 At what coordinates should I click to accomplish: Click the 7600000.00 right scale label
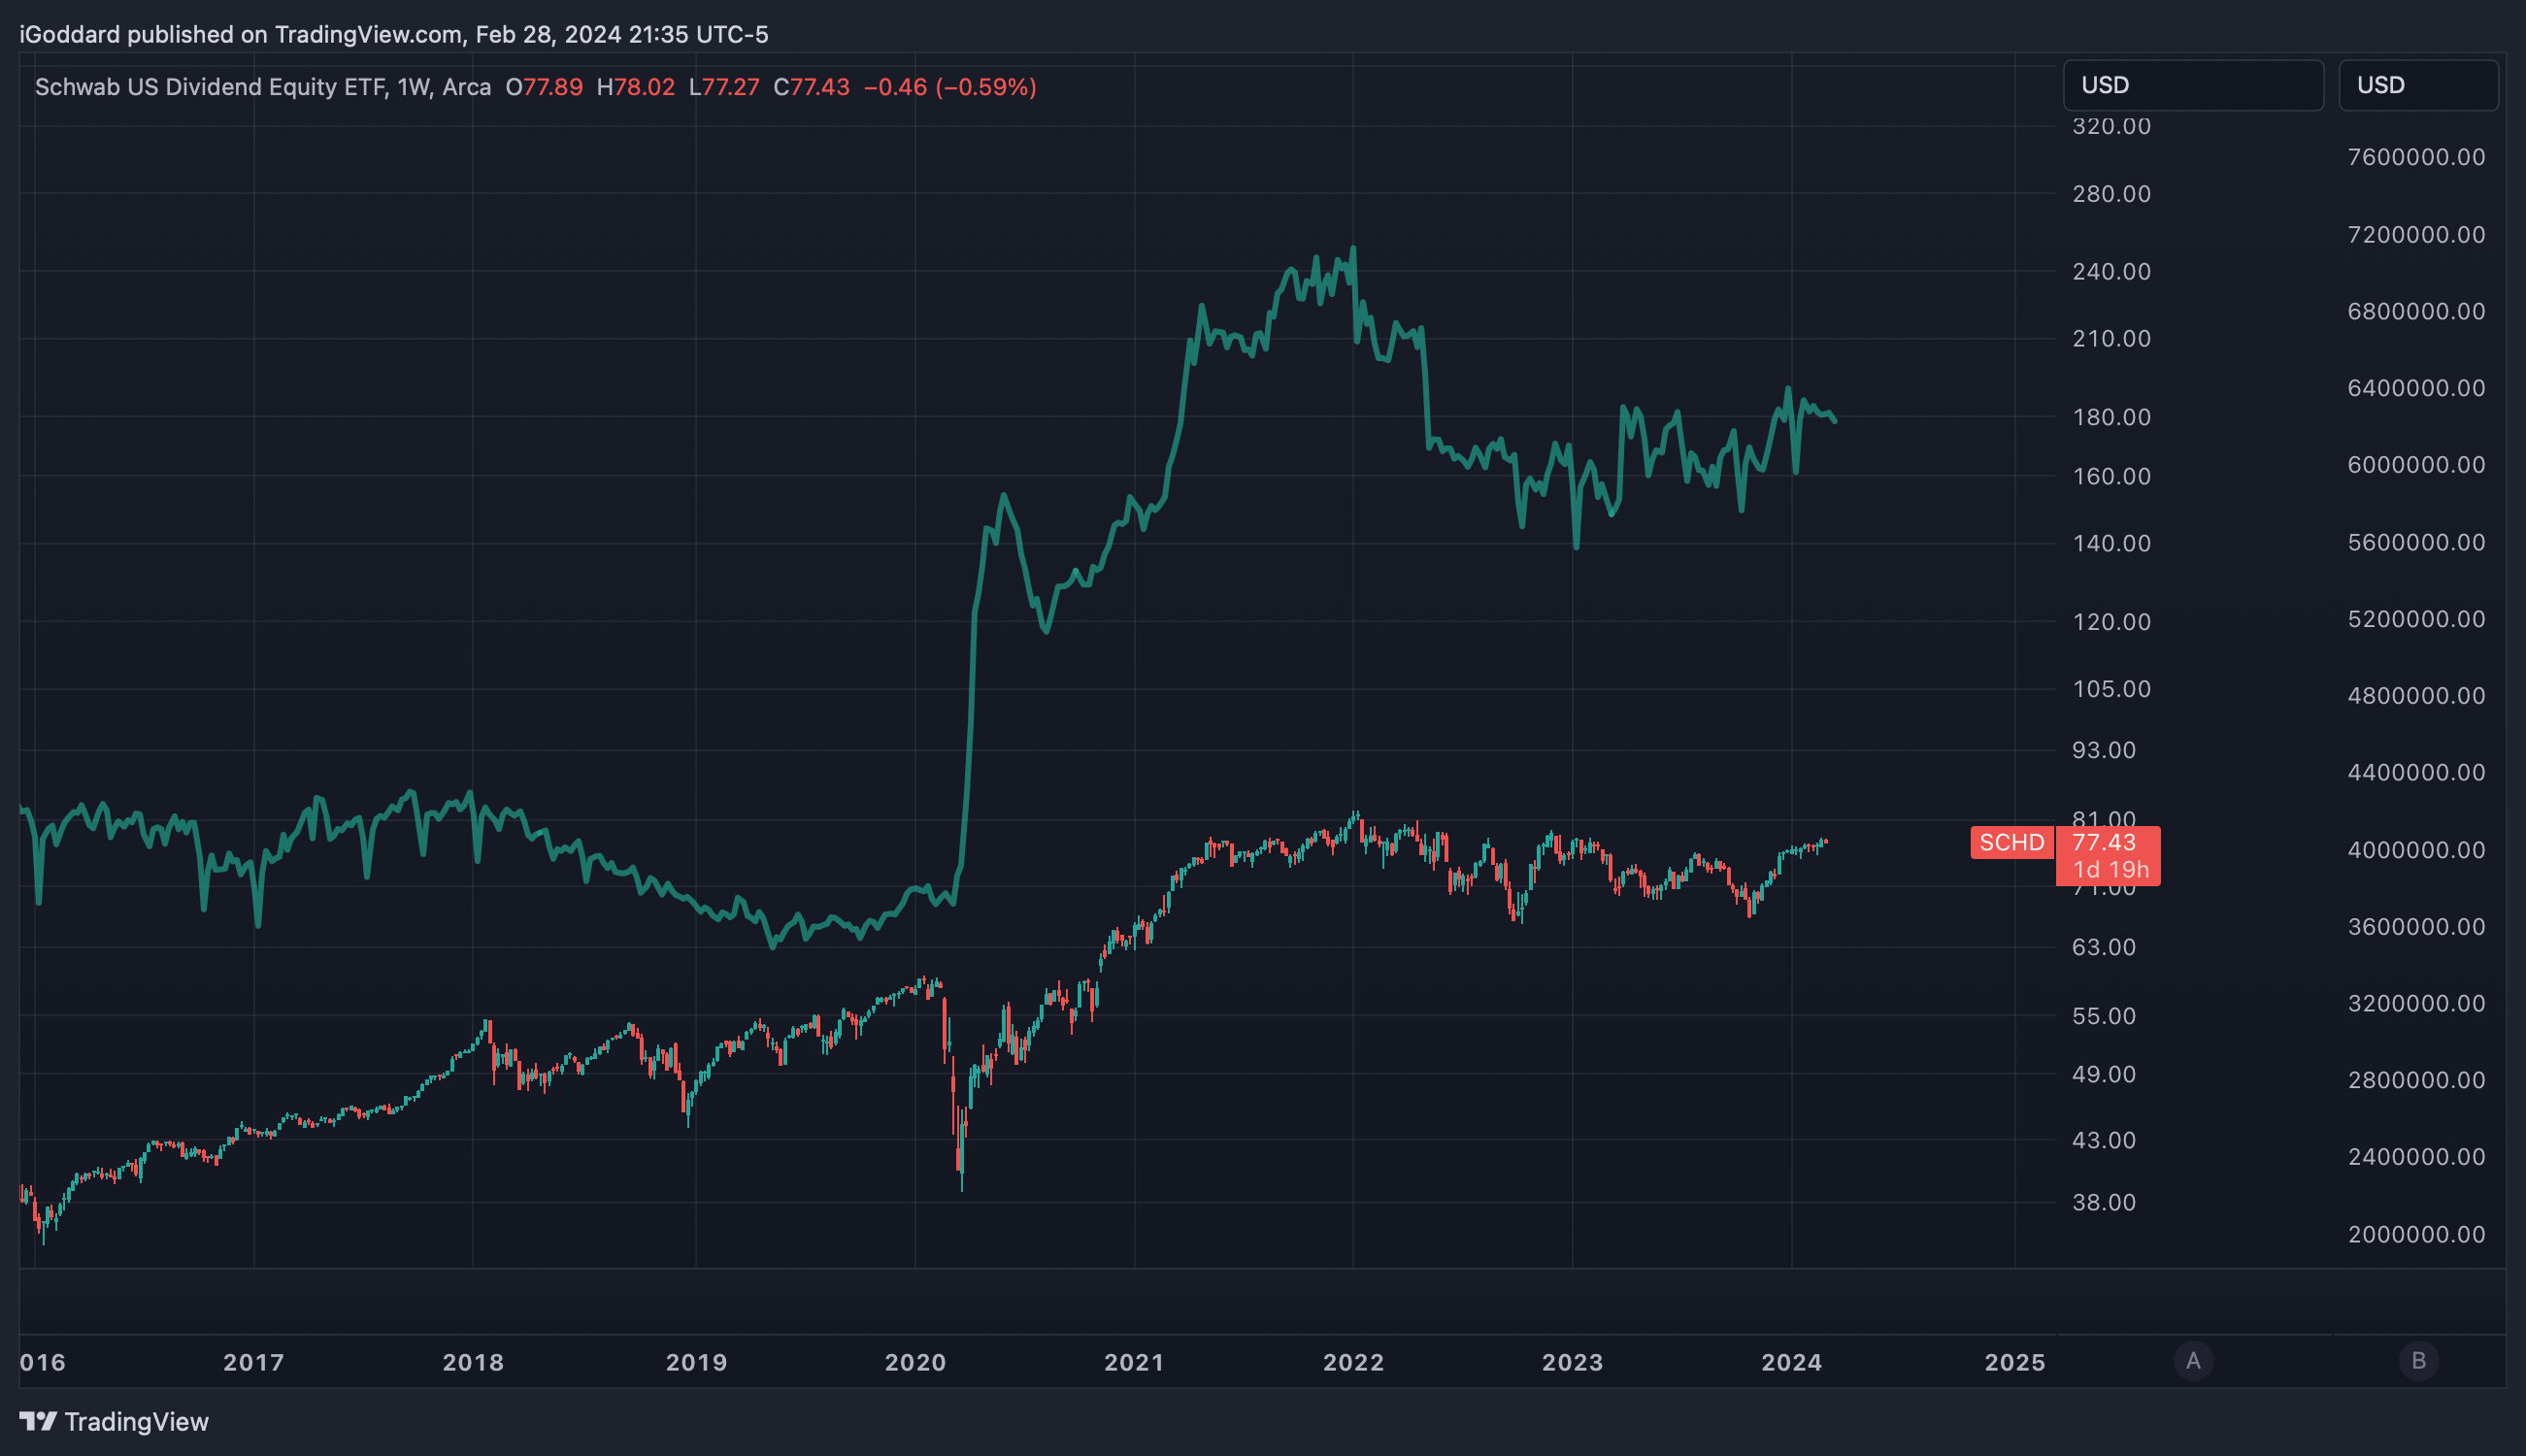click(x=2416, y=157)
